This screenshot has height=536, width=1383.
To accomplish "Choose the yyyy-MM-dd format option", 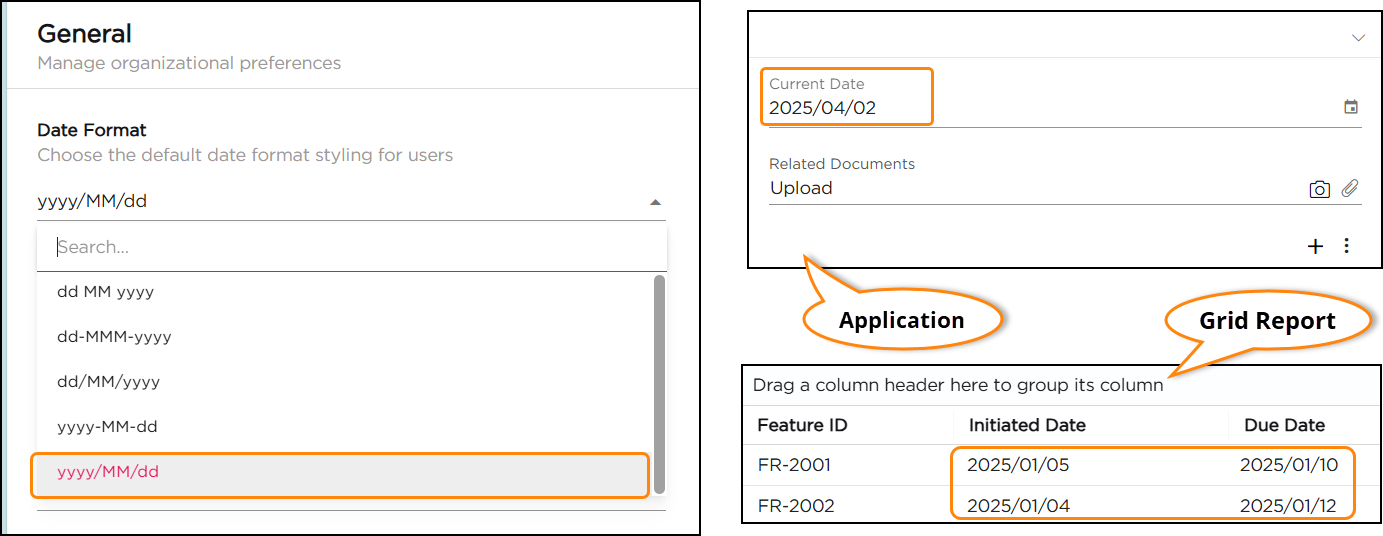I will tap(107, 427).
